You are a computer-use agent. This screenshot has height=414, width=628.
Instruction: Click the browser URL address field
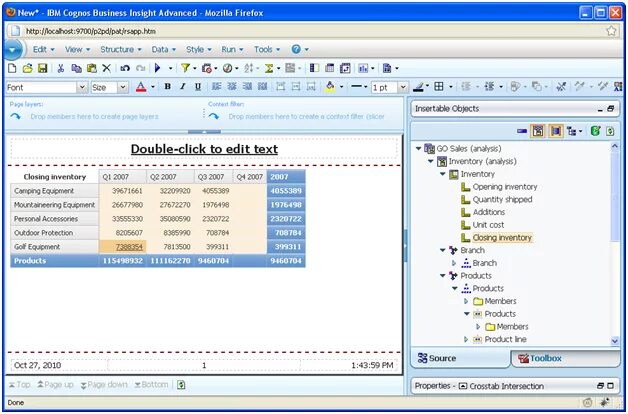pos(312,31)
